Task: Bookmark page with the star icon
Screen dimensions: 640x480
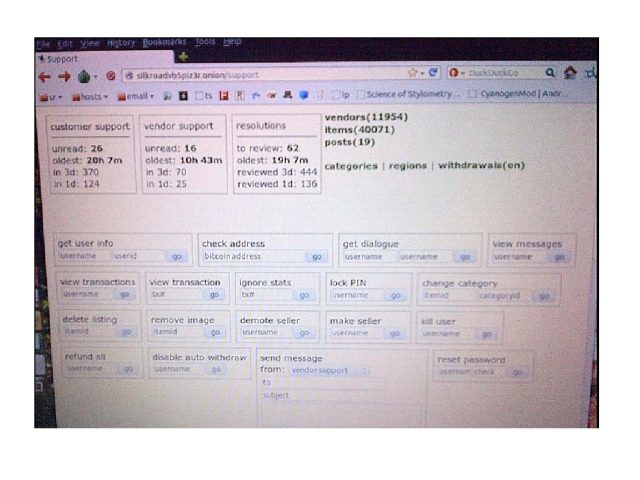Action: click(x=413, y=73)
